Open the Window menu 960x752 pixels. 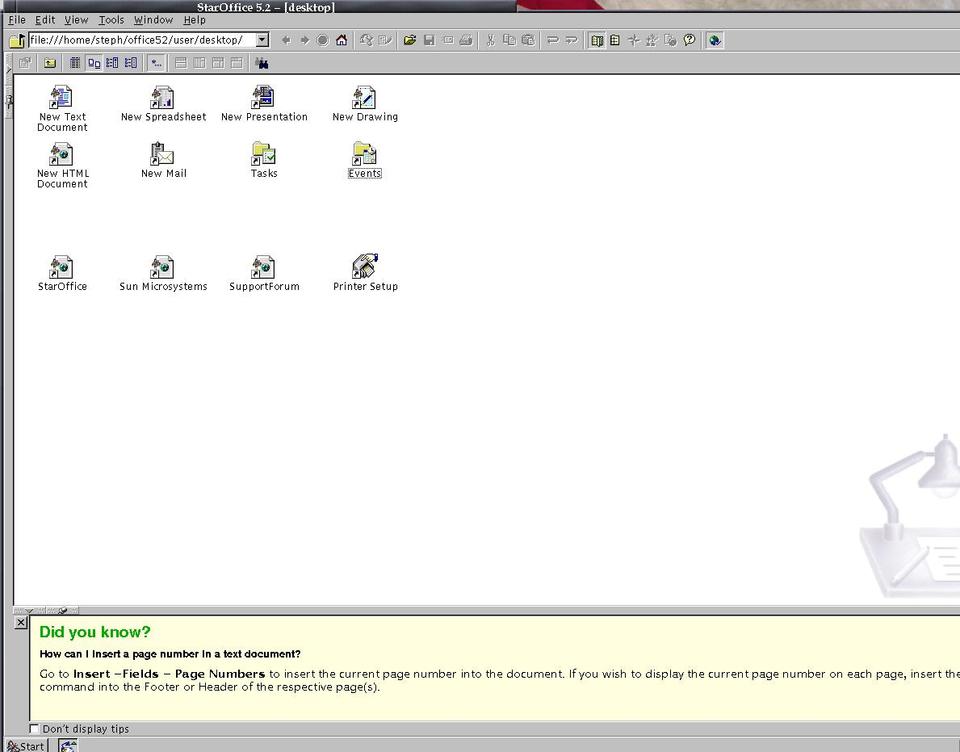click(x=153, y=20)
